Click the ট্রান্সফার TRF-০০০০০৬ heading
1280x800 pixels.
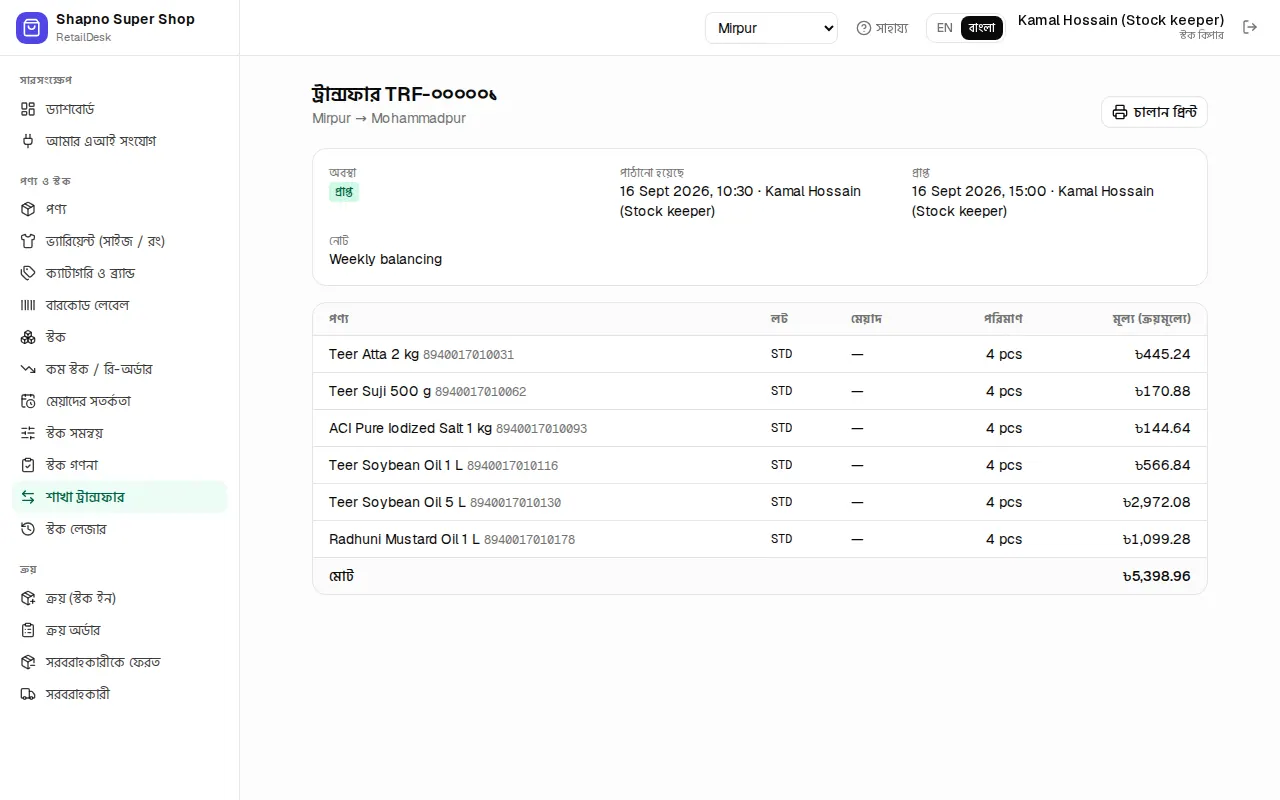coord(404,94)
